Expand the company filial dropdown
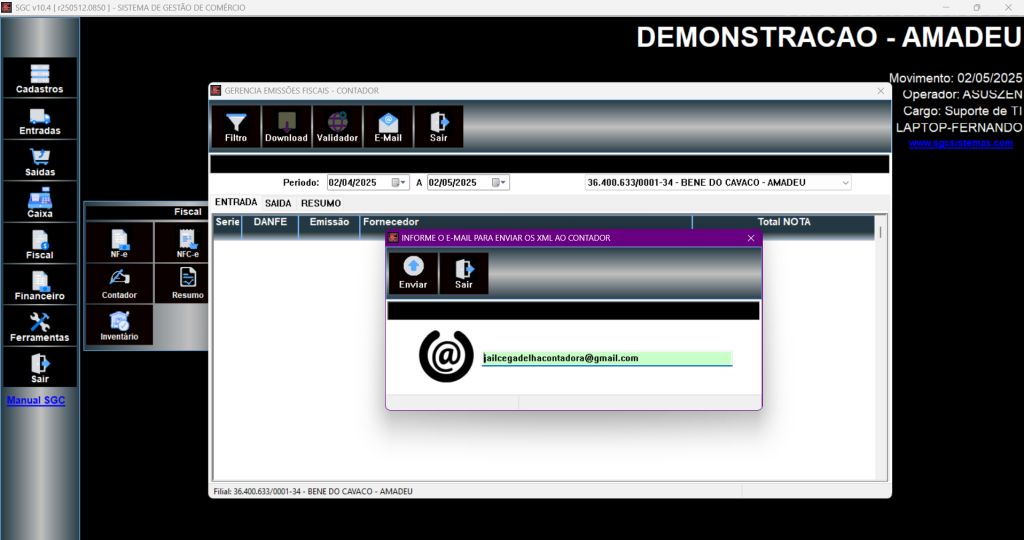This screenshot has width=1024, height=540. 846,183
